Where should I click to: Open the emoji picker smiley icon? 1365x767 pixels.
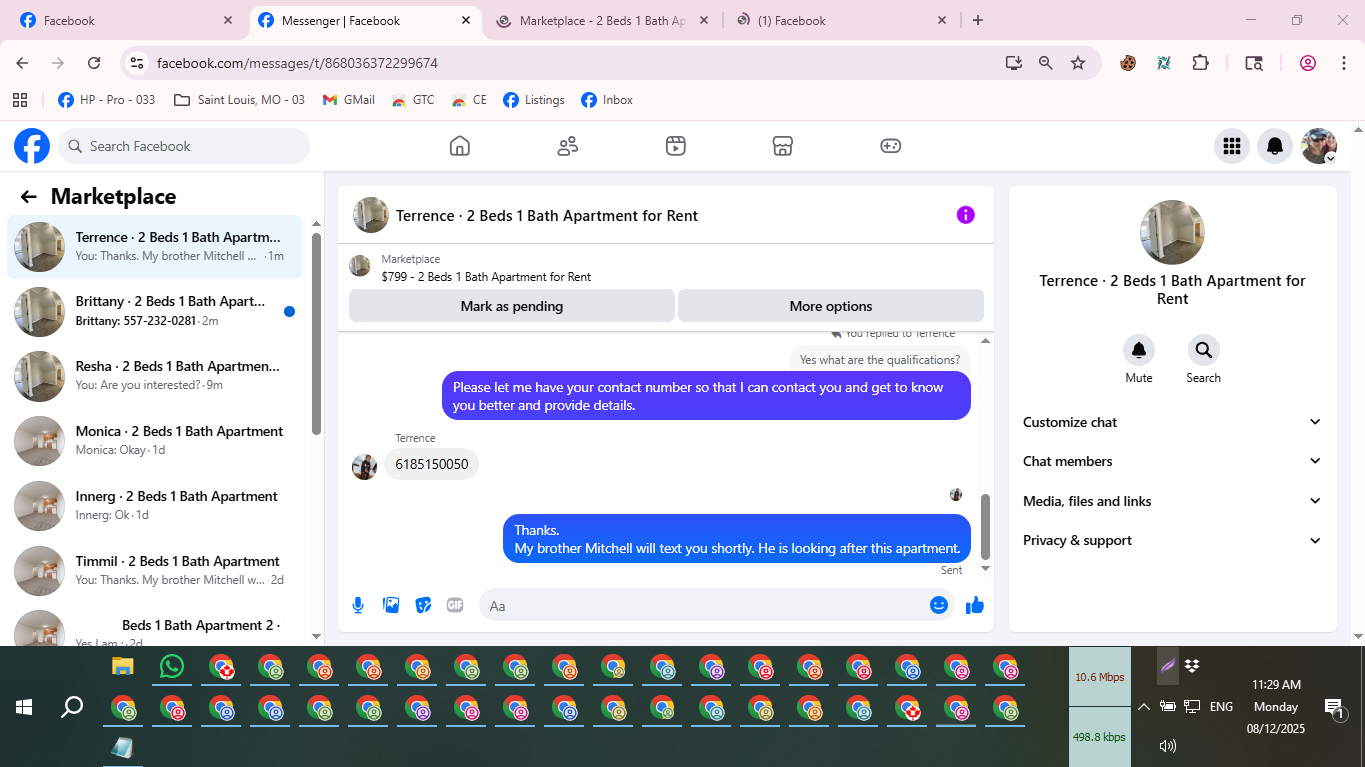tap(939, 605)
